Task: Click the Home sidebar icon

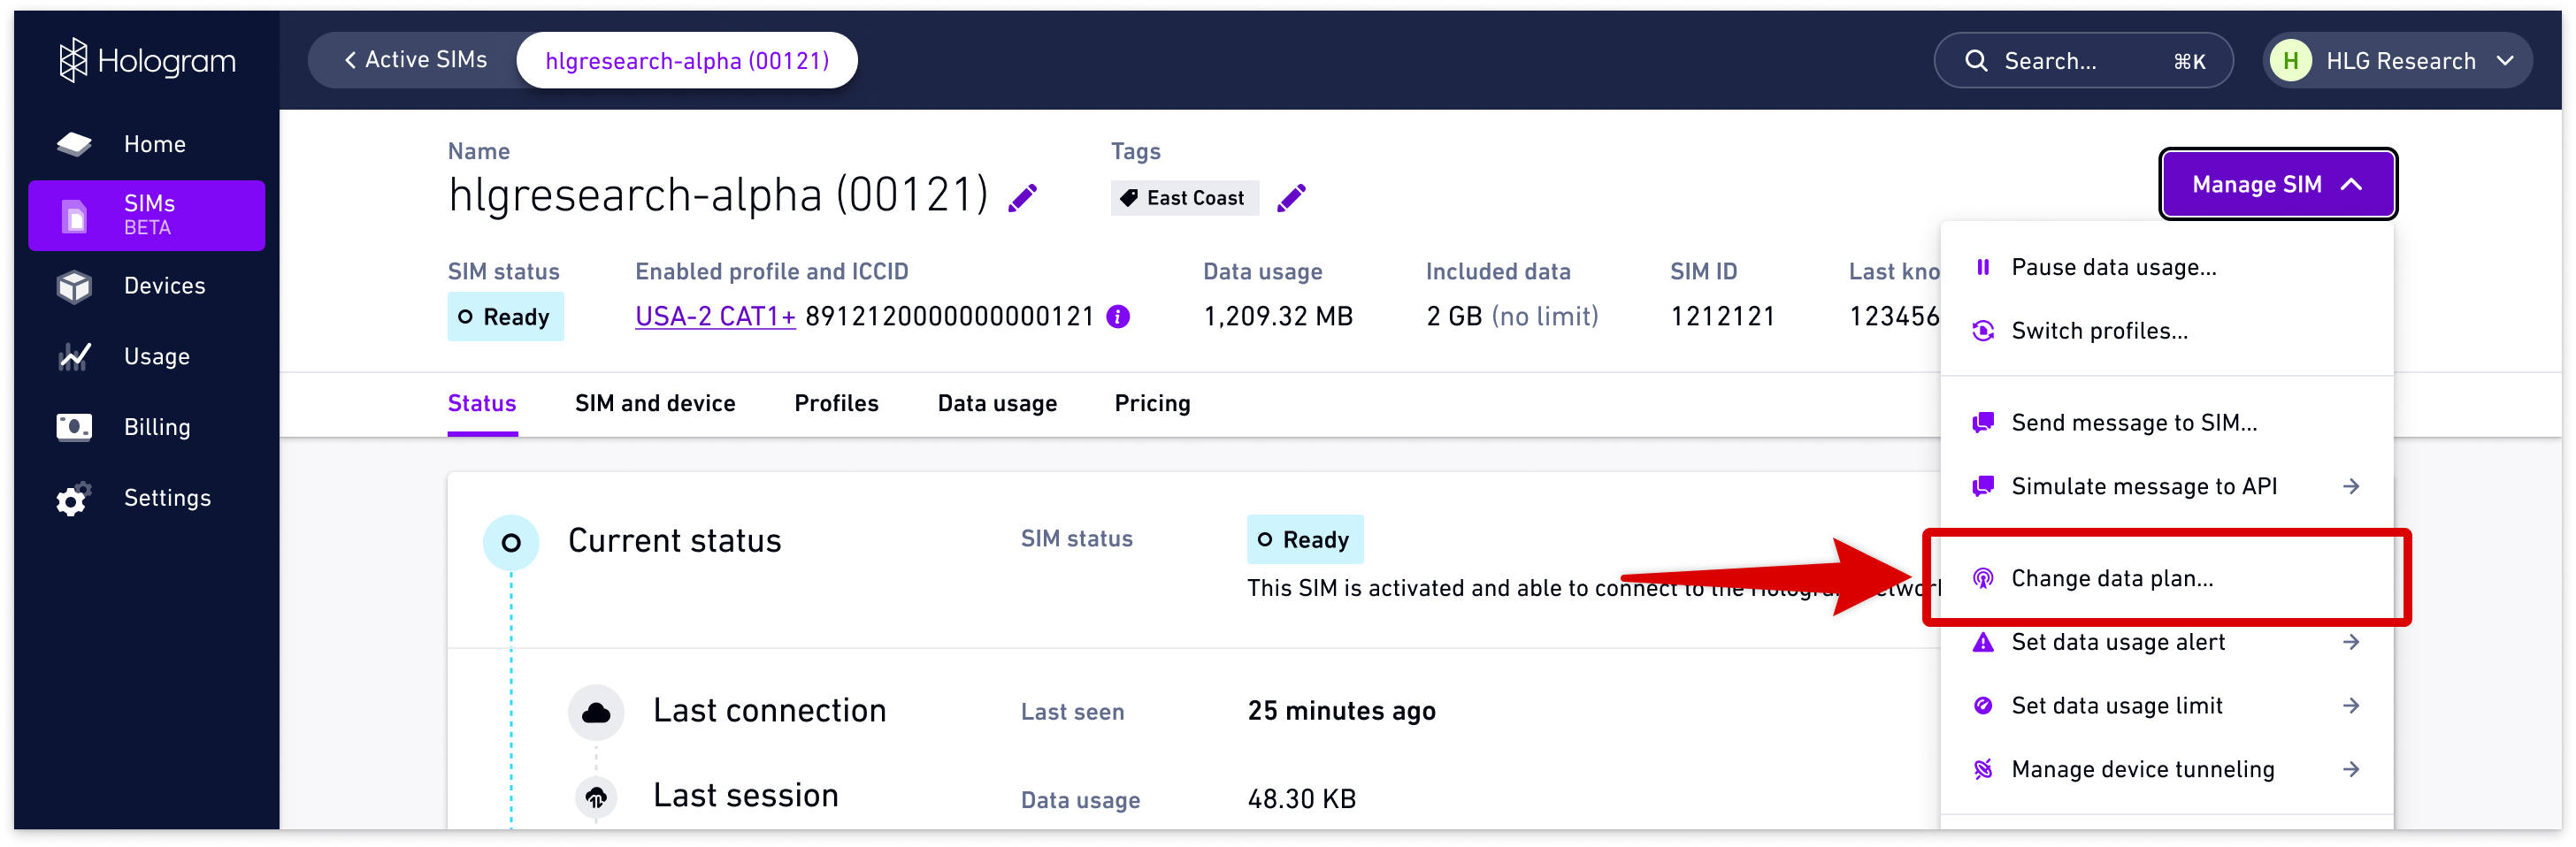Action: click(74, 144)
